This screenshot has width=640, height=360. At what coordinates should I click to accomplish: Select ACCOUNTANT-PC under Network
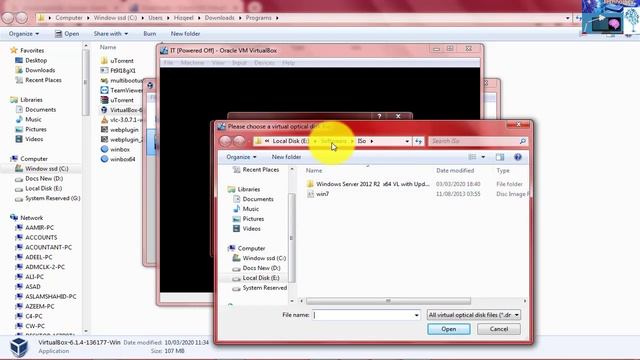tap(43, 247)
